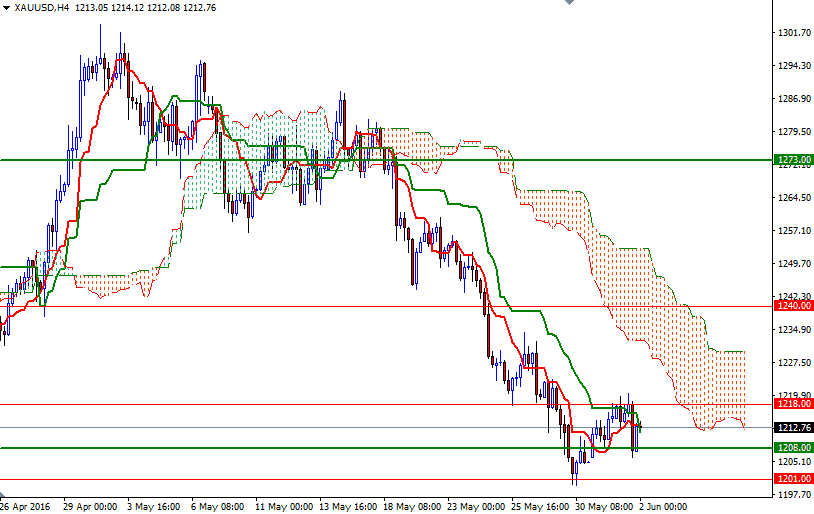This screenshot has width=814, height=514.
Task: Click the small triangle marker at bottom-left corner
Action: [x=4, y=495]
